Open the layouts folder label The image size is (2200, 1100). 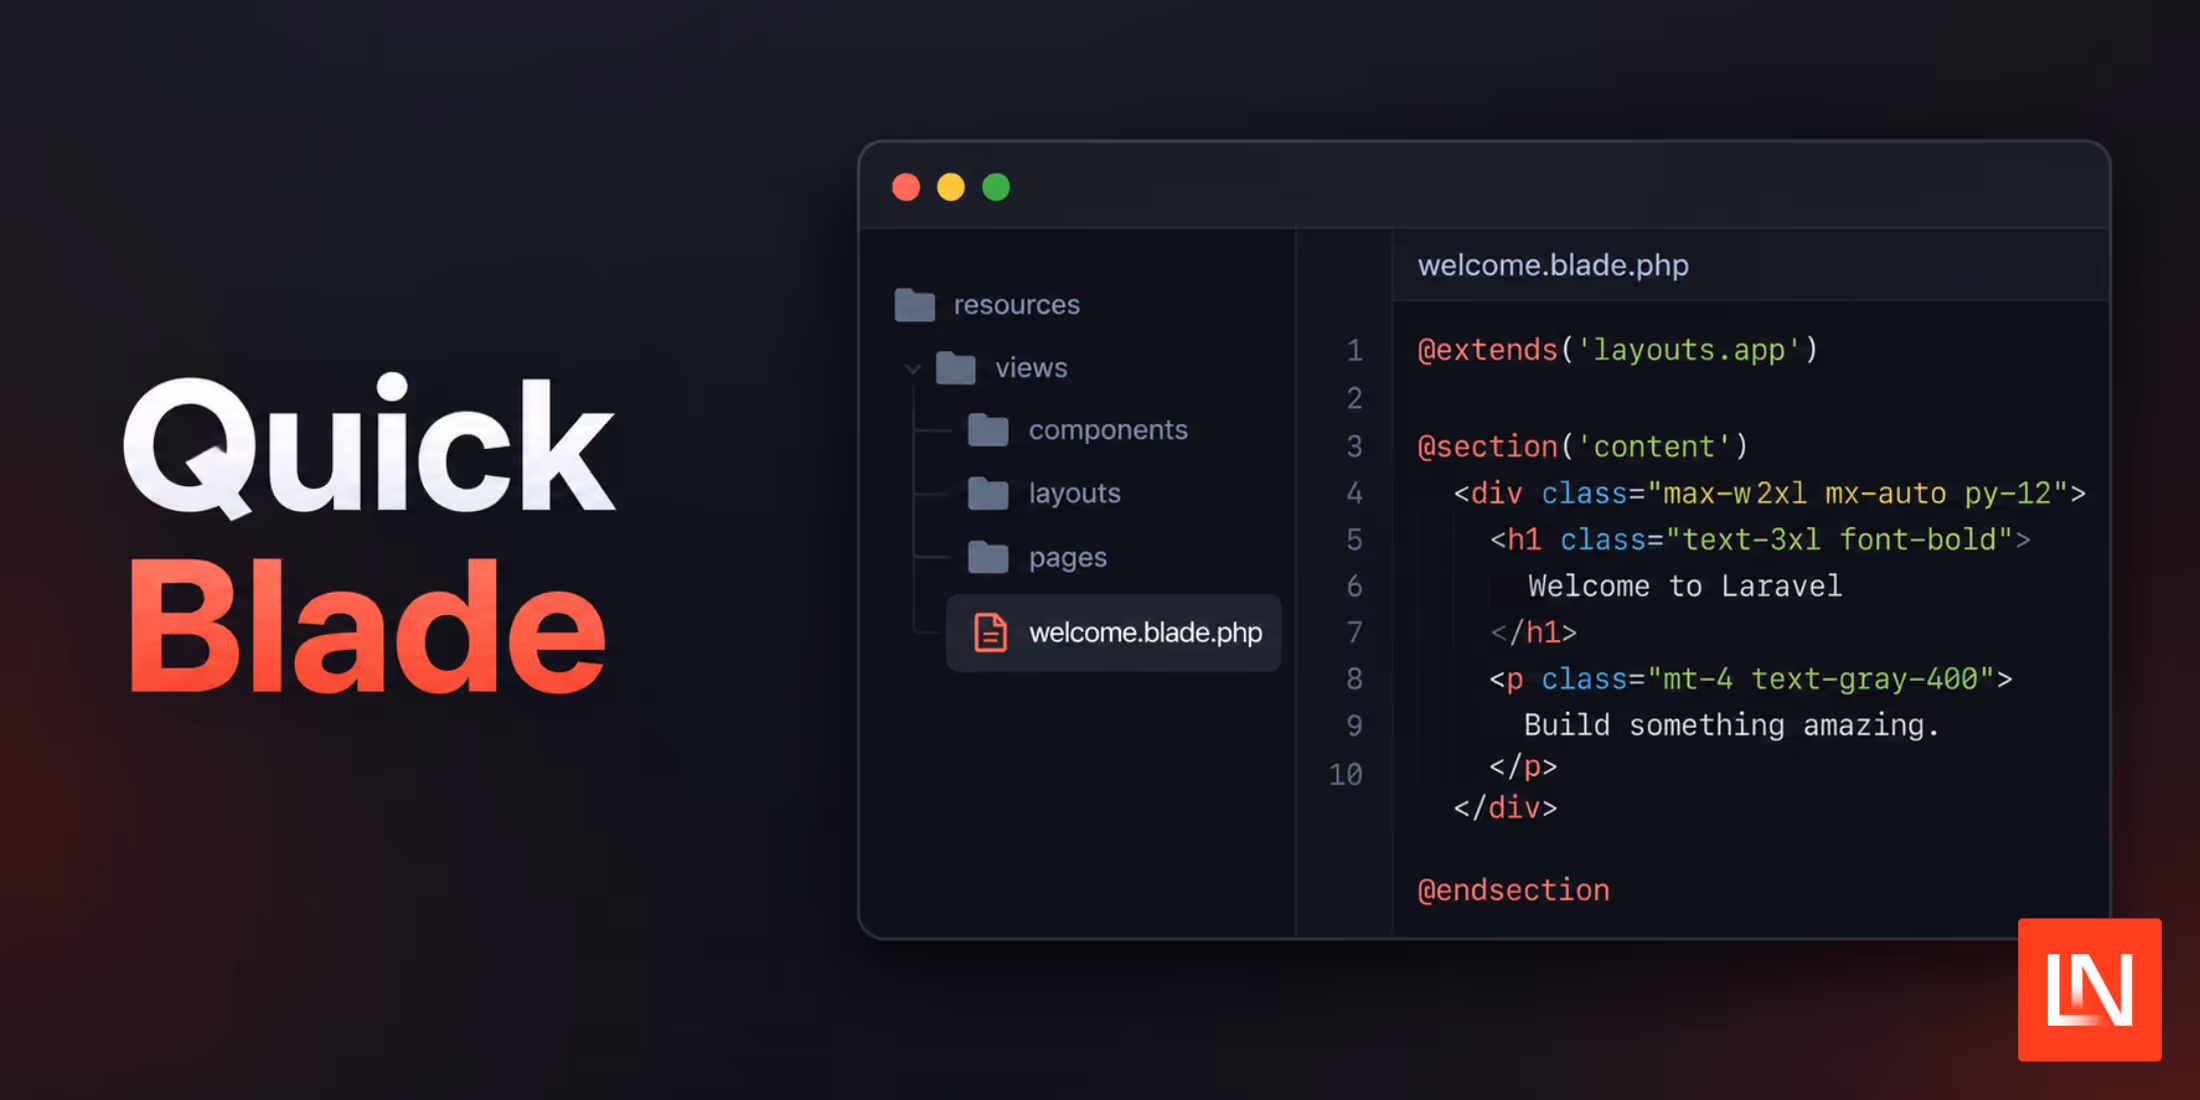pyautogui.click(x=1075, y=493)
